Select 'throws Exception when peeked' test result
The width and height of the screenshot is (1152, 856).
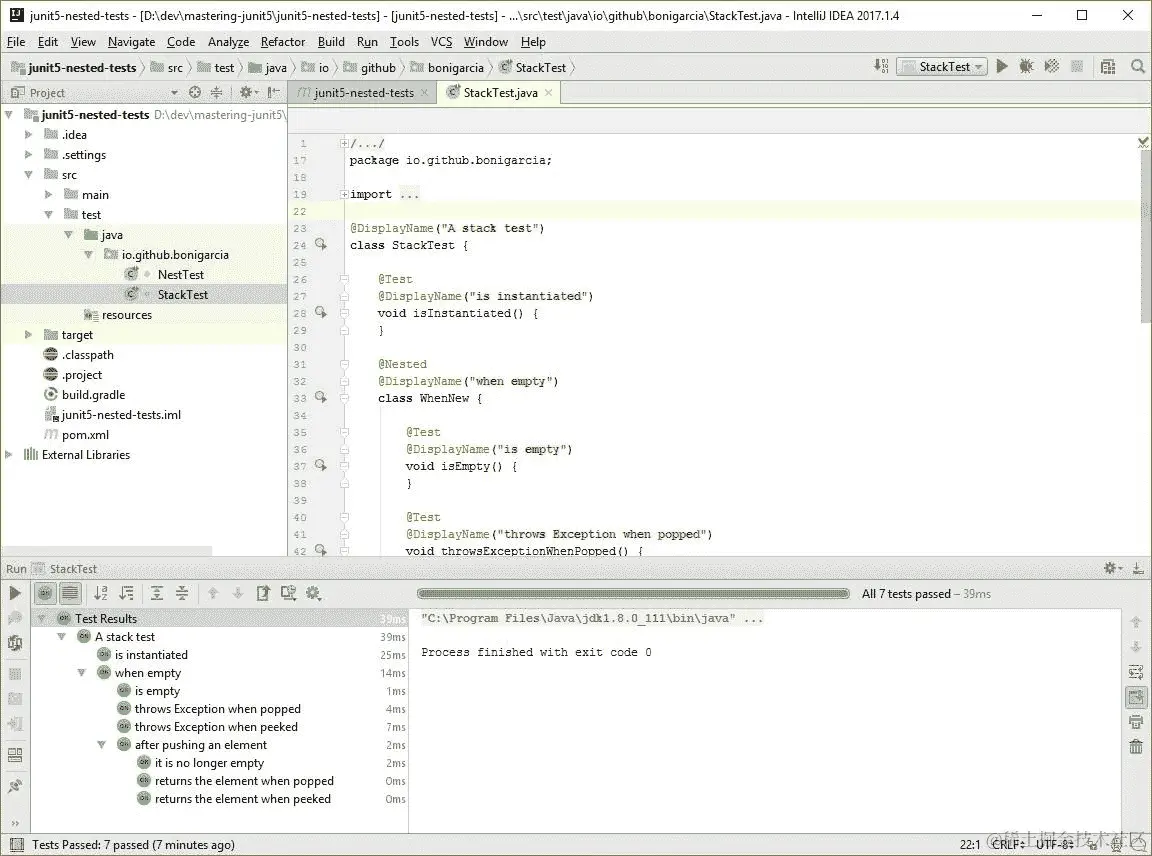point(216,727)
